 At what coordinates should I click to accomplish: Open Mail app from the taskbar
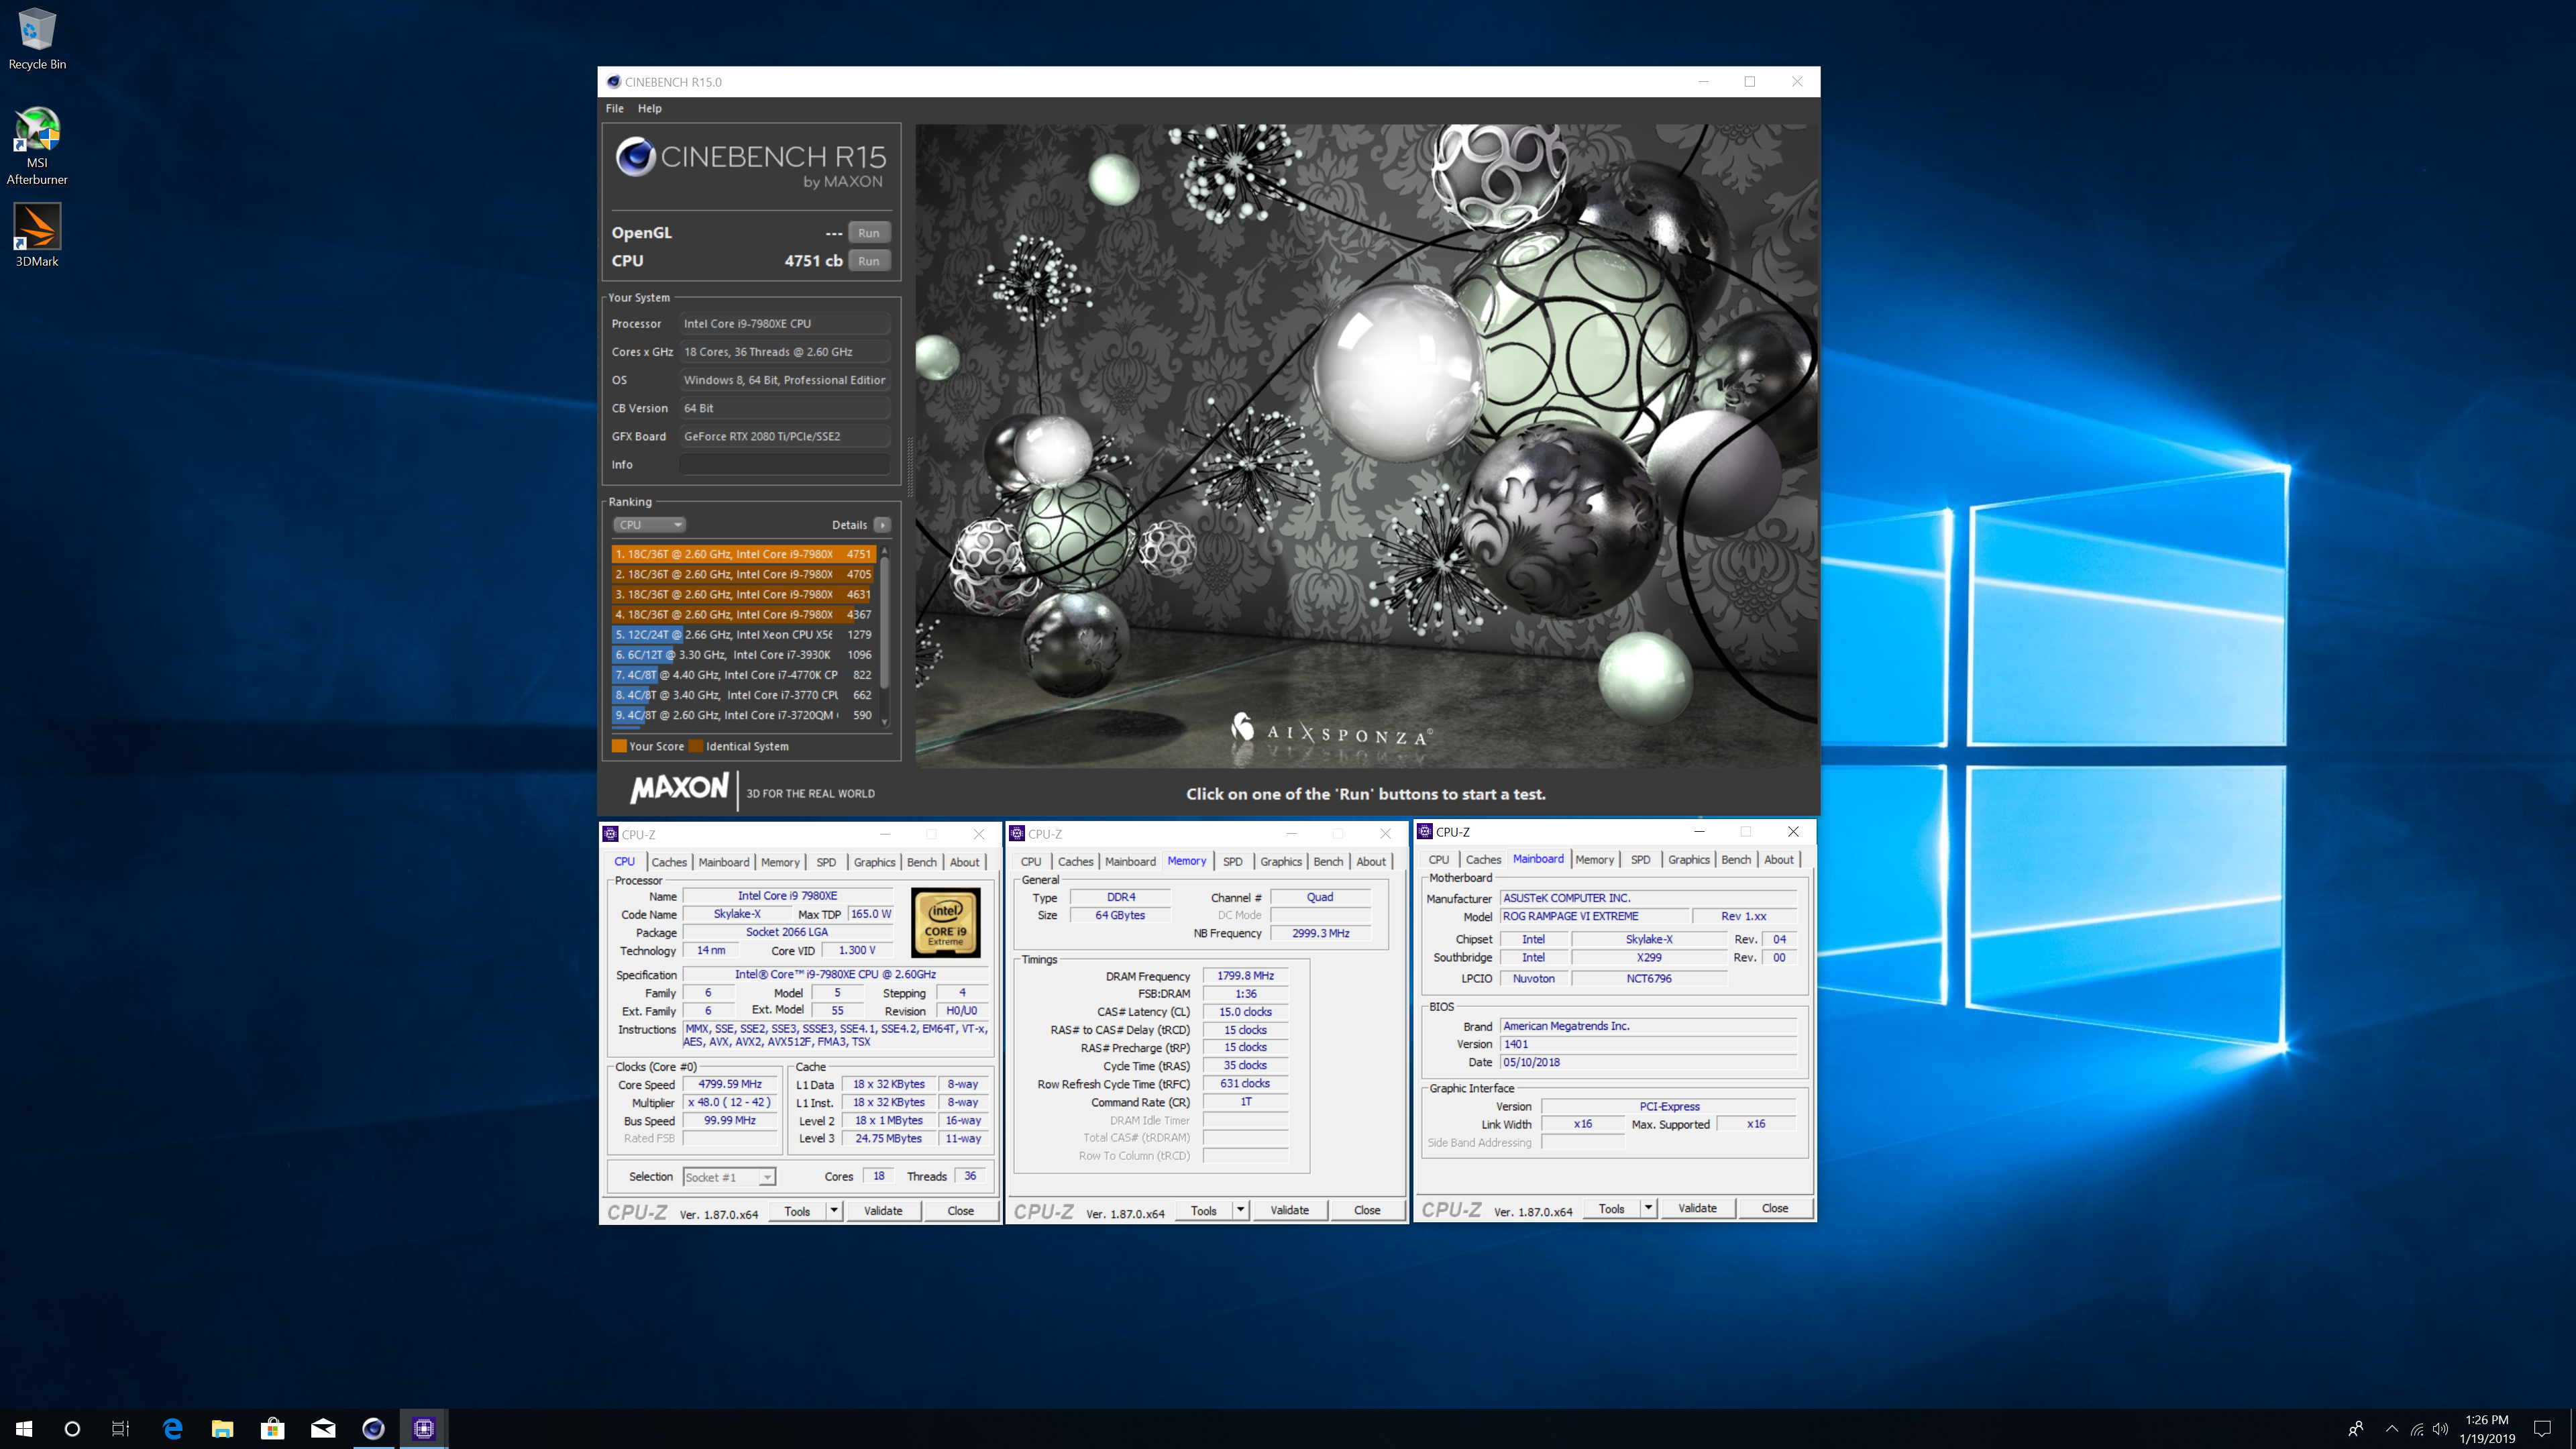pyautogui.click(x=322, y=1428)
